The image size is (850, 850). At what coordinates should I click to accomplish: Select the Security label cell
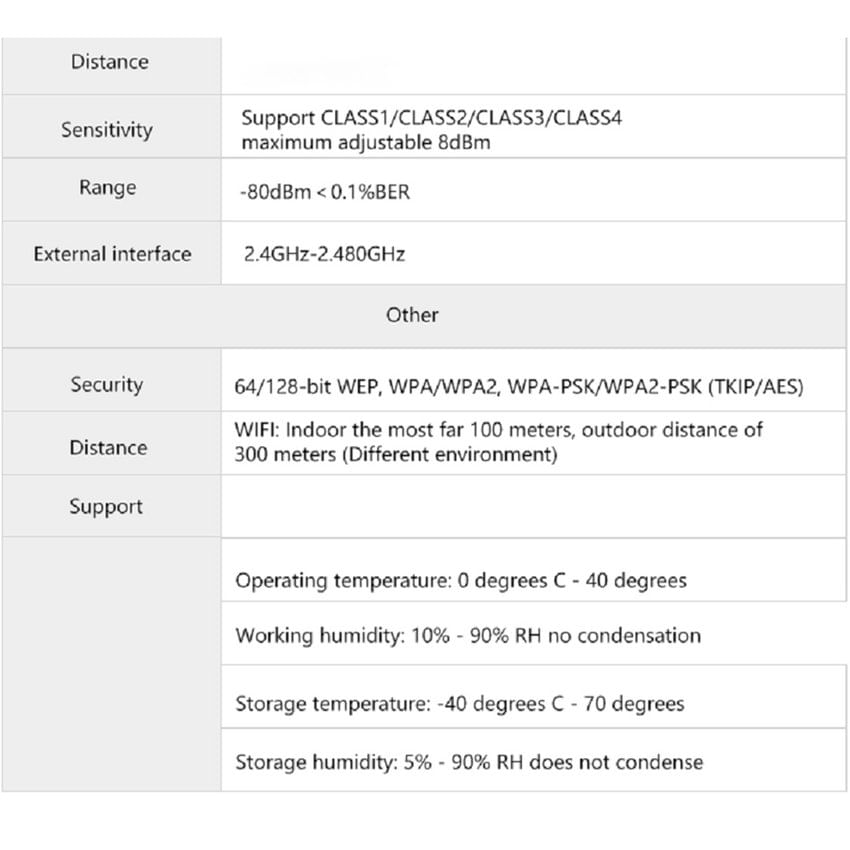tap(107, 385)
